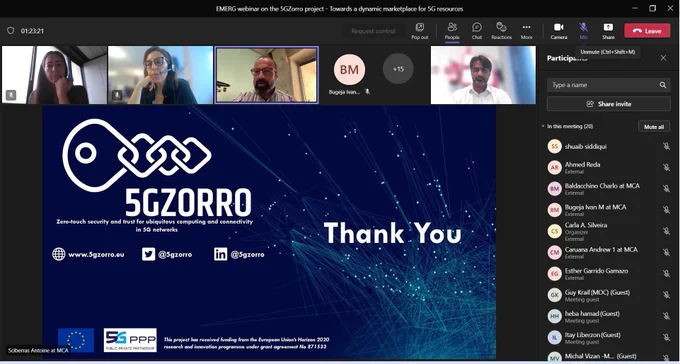Select participant Baldacchino Charlo at MCA
680x364 pixels.
pos(608,189)
